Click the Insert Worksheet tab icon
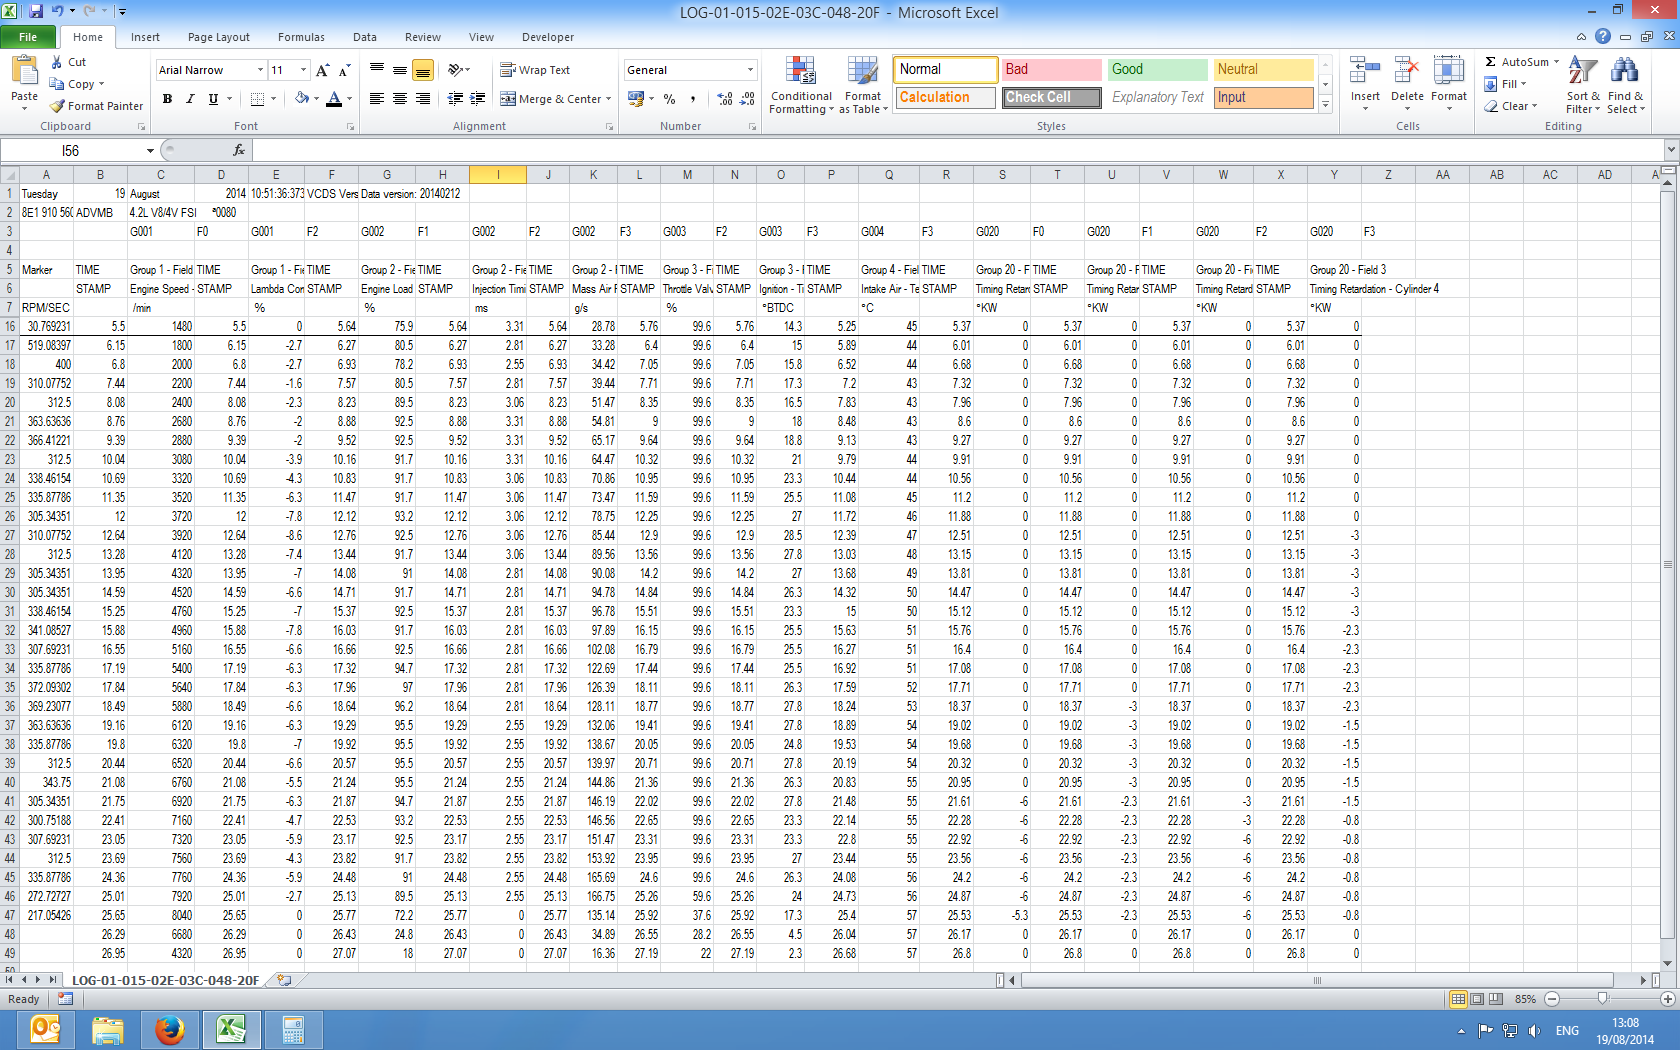This screenshot has width=1680, height=1050. [x=285, y=980]
